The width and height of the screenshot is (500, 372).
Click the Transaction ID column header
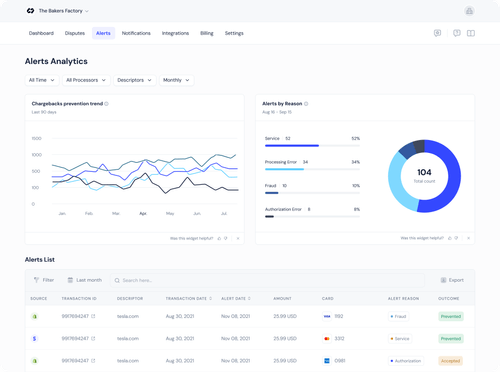click(x=79, y=298)
